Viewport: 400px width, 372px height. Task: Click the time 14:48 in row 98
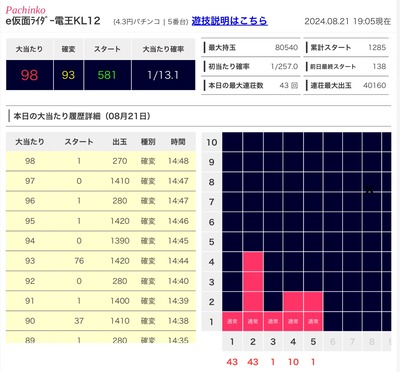[x=178, y=161]
